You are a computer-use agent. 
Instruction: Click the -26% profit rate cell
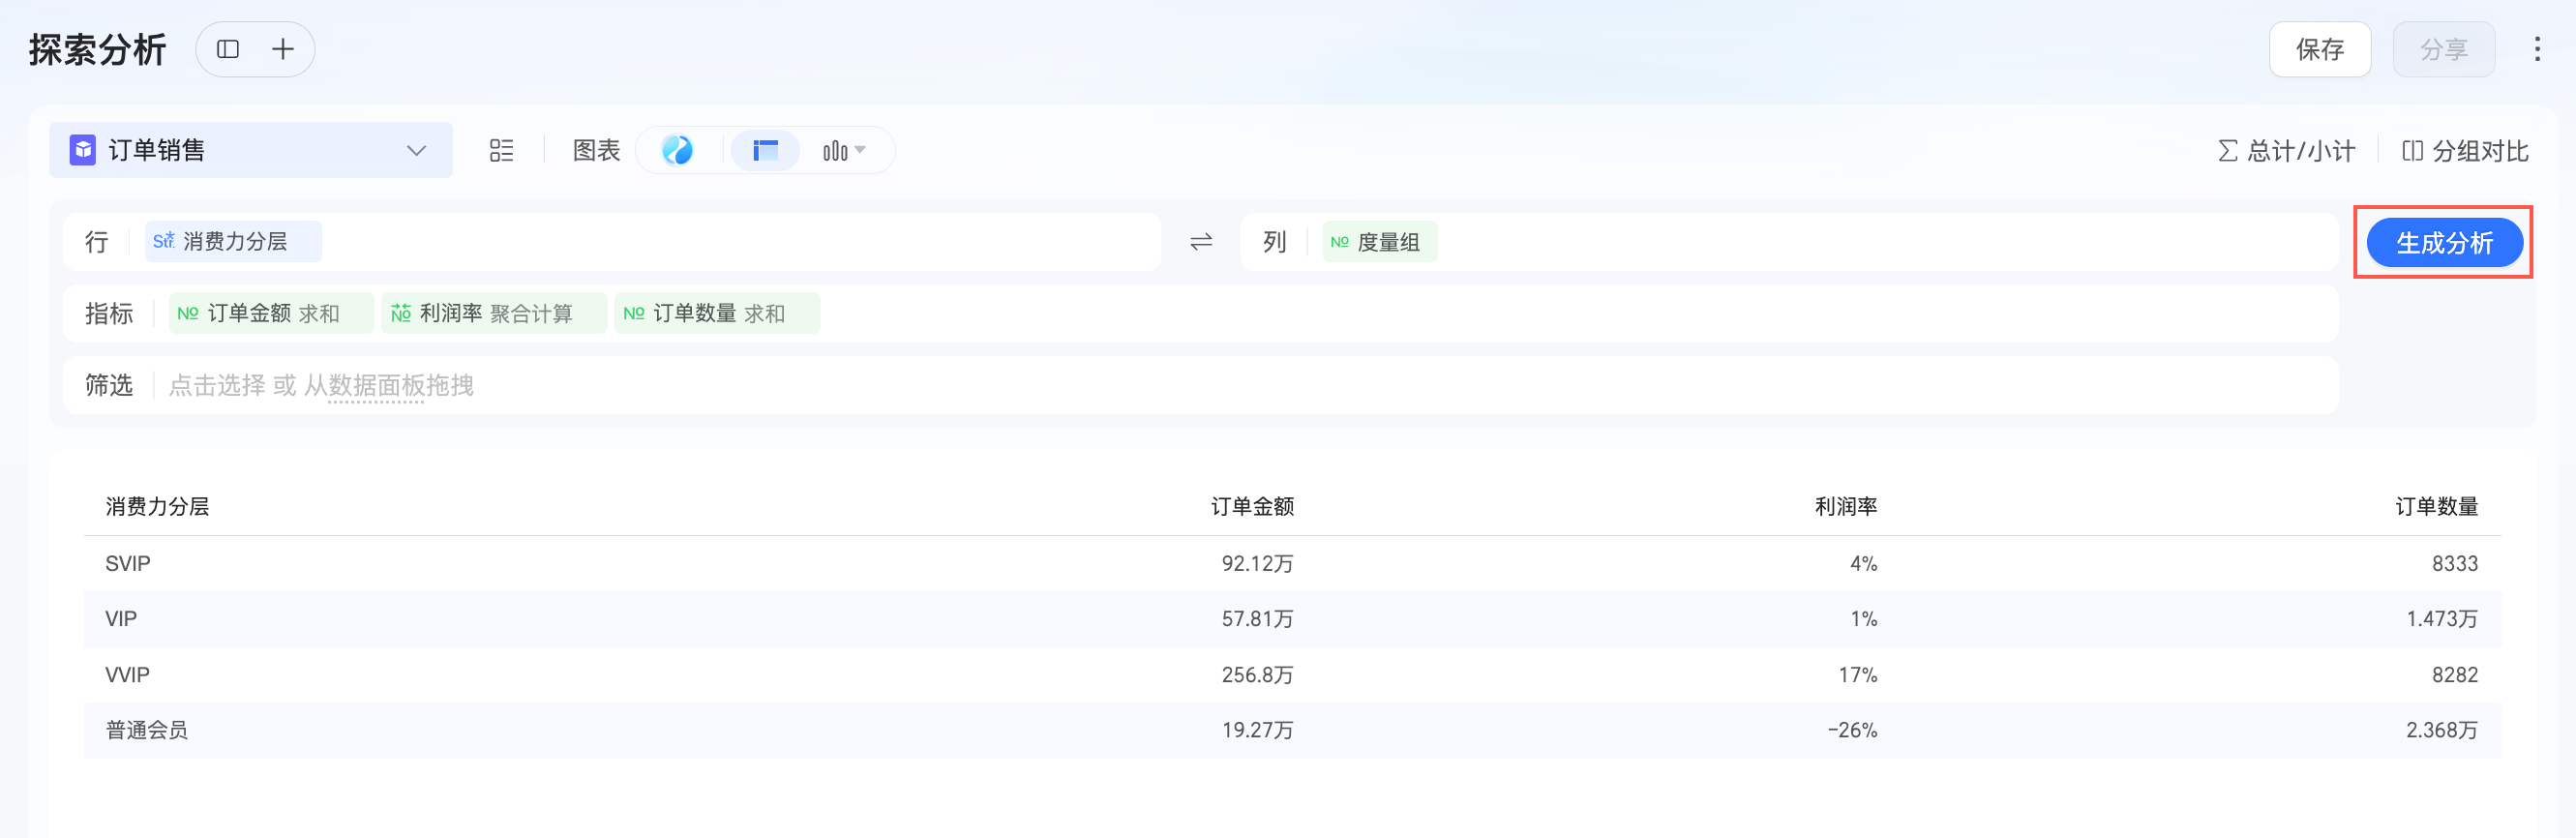(1852, 730)
